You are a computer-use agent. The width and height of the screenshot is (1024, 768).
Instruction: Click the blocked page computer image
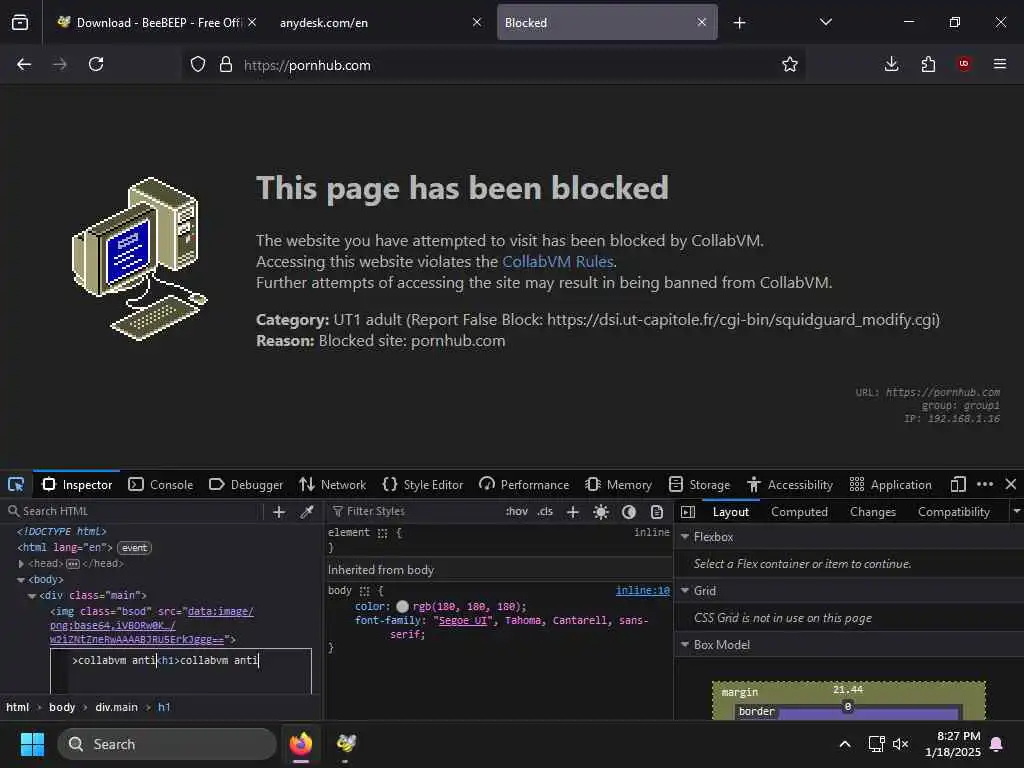[139, 258]
